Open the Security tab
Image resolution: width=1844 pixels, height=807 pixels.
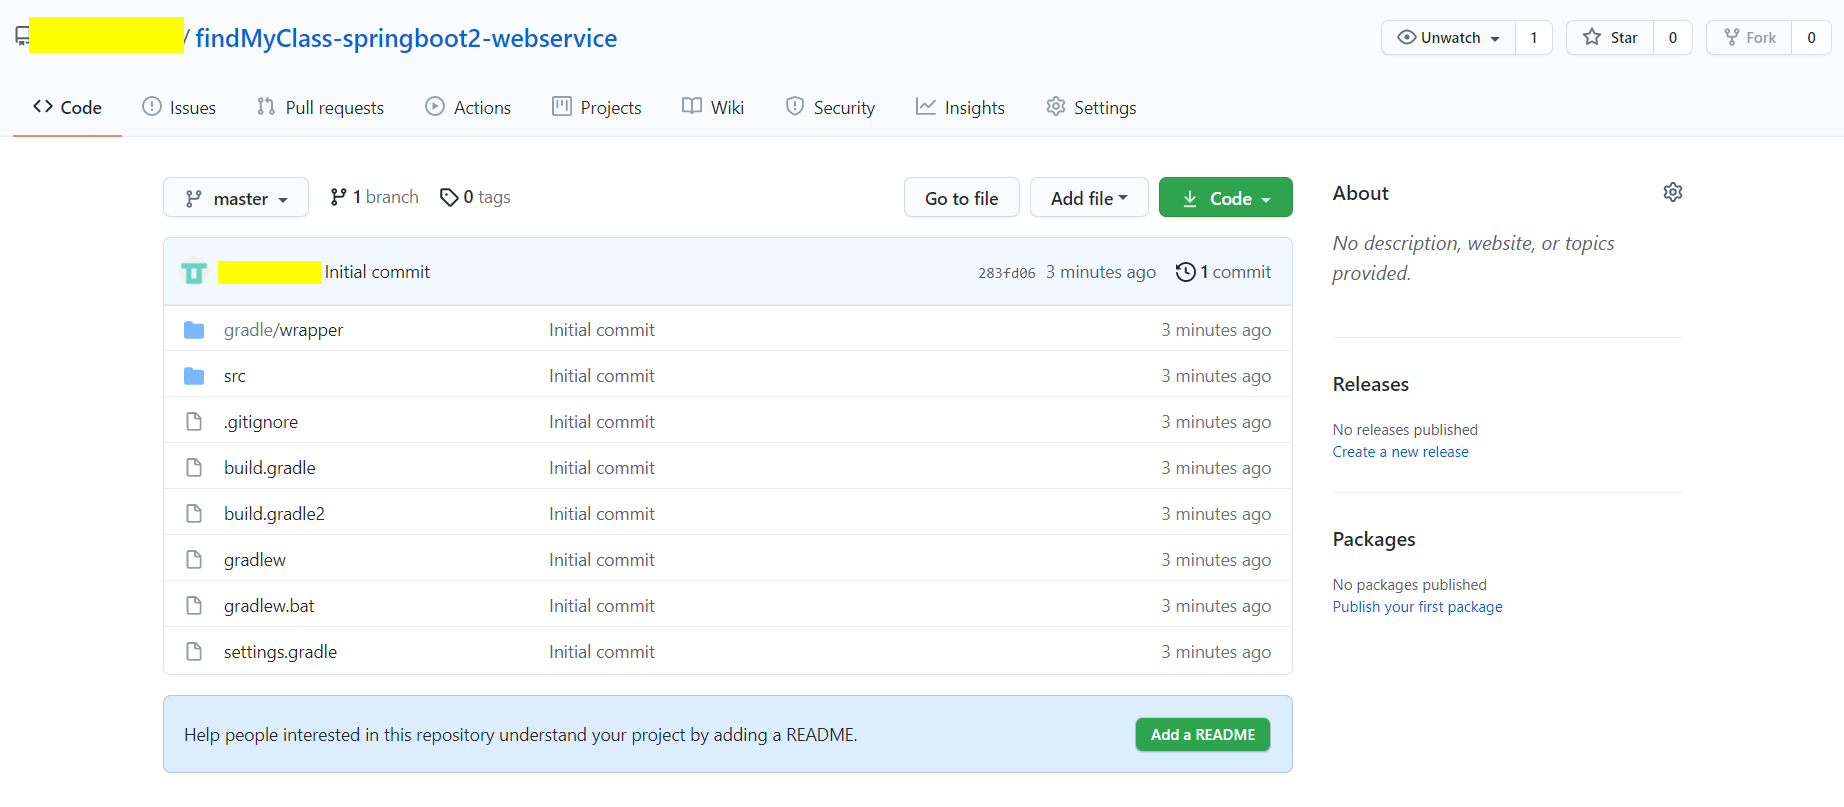click(x=830, y=107)
